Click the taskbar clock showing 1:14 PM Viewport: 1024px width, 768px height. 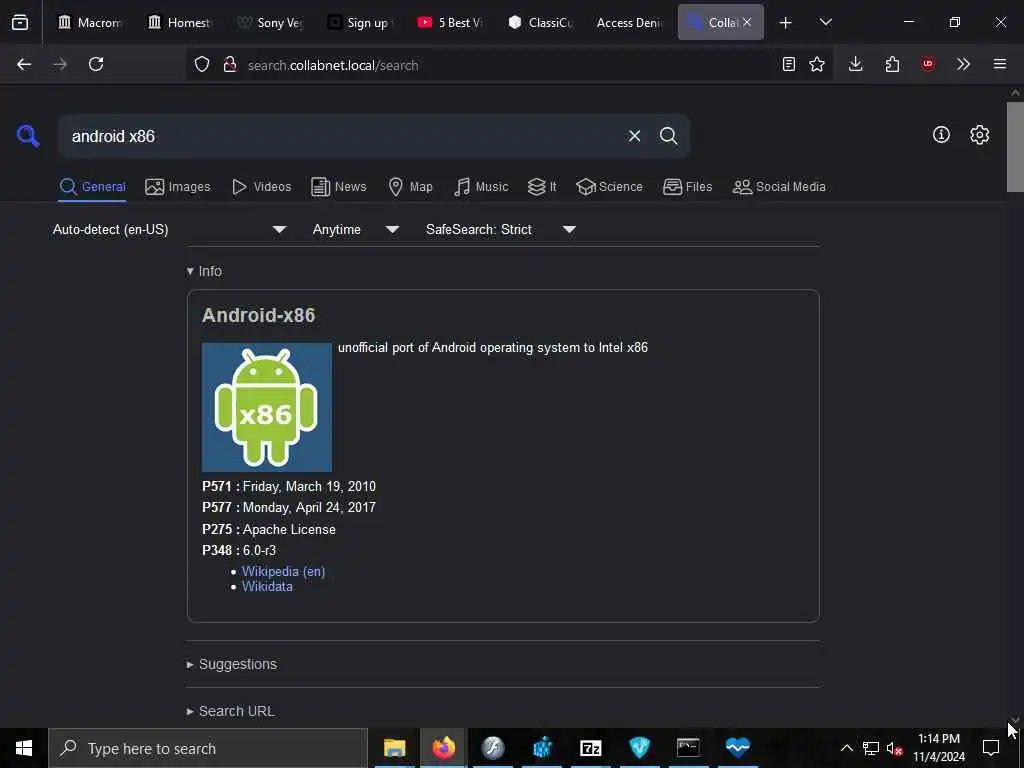939,748
